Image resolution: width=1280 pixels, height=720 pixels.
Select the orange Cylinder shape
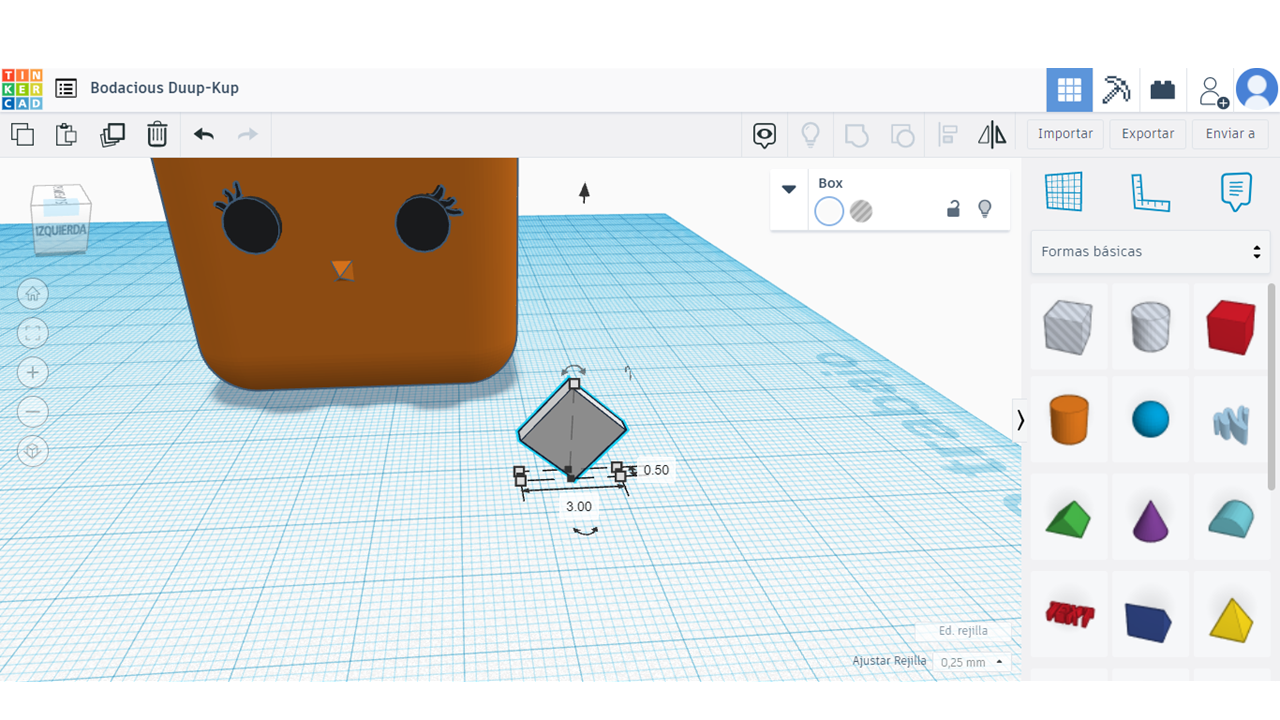click(x=1068, y=419)
